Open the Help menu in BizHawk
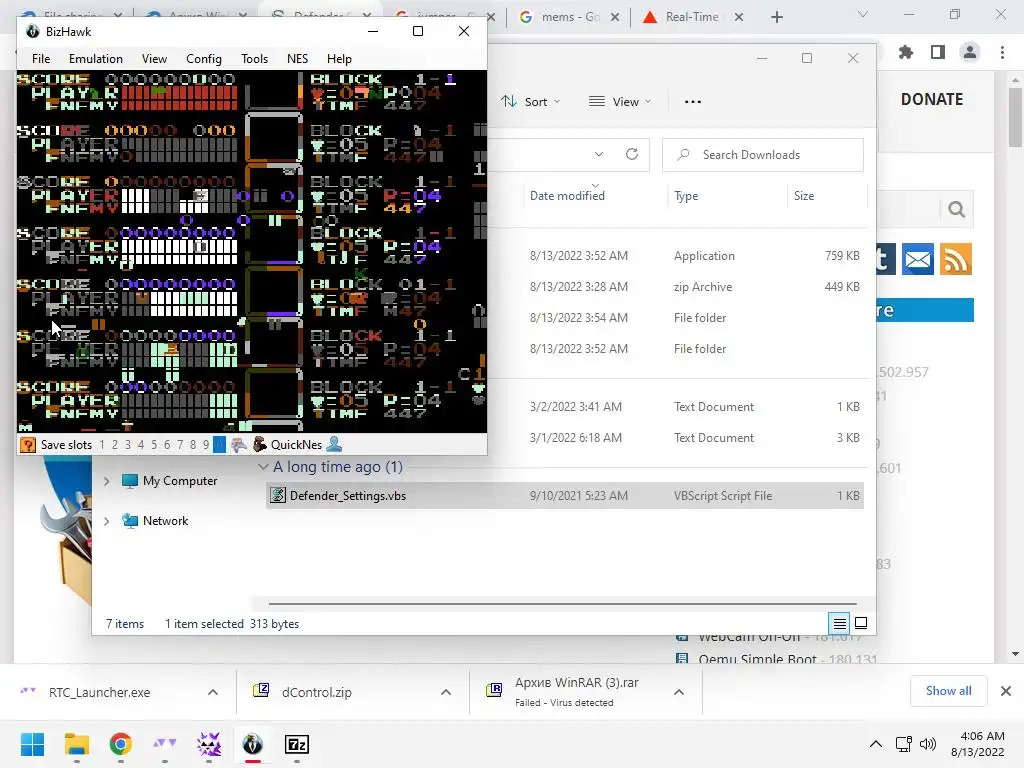1024x768 pixels. [x=339, y=59]
